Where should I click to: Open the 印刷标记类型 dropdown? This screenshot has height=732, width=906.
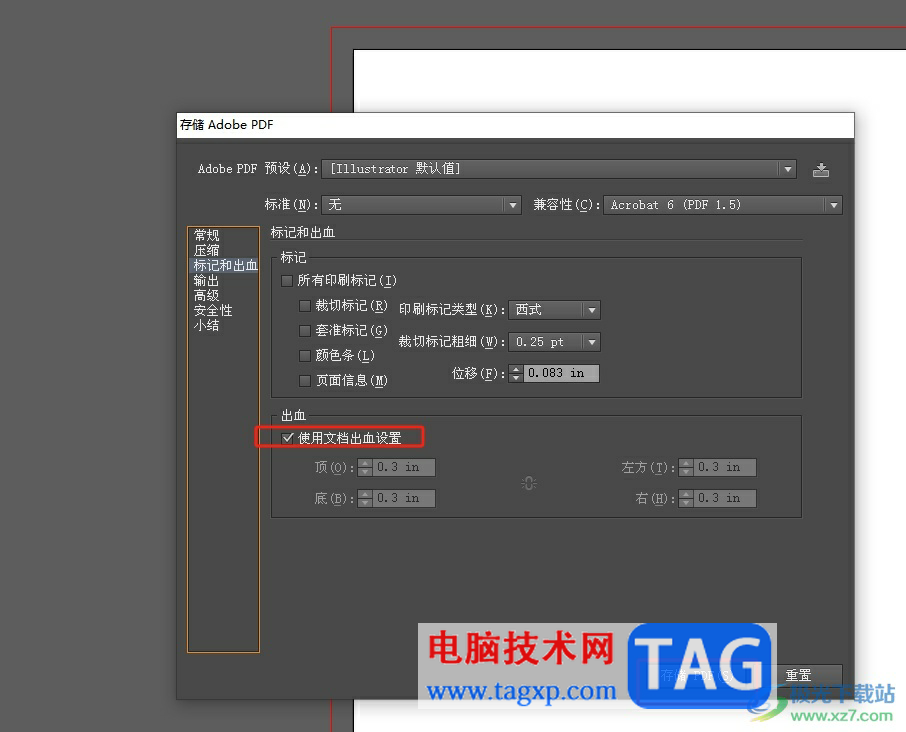pyautogui.click(x=554, y=310)
